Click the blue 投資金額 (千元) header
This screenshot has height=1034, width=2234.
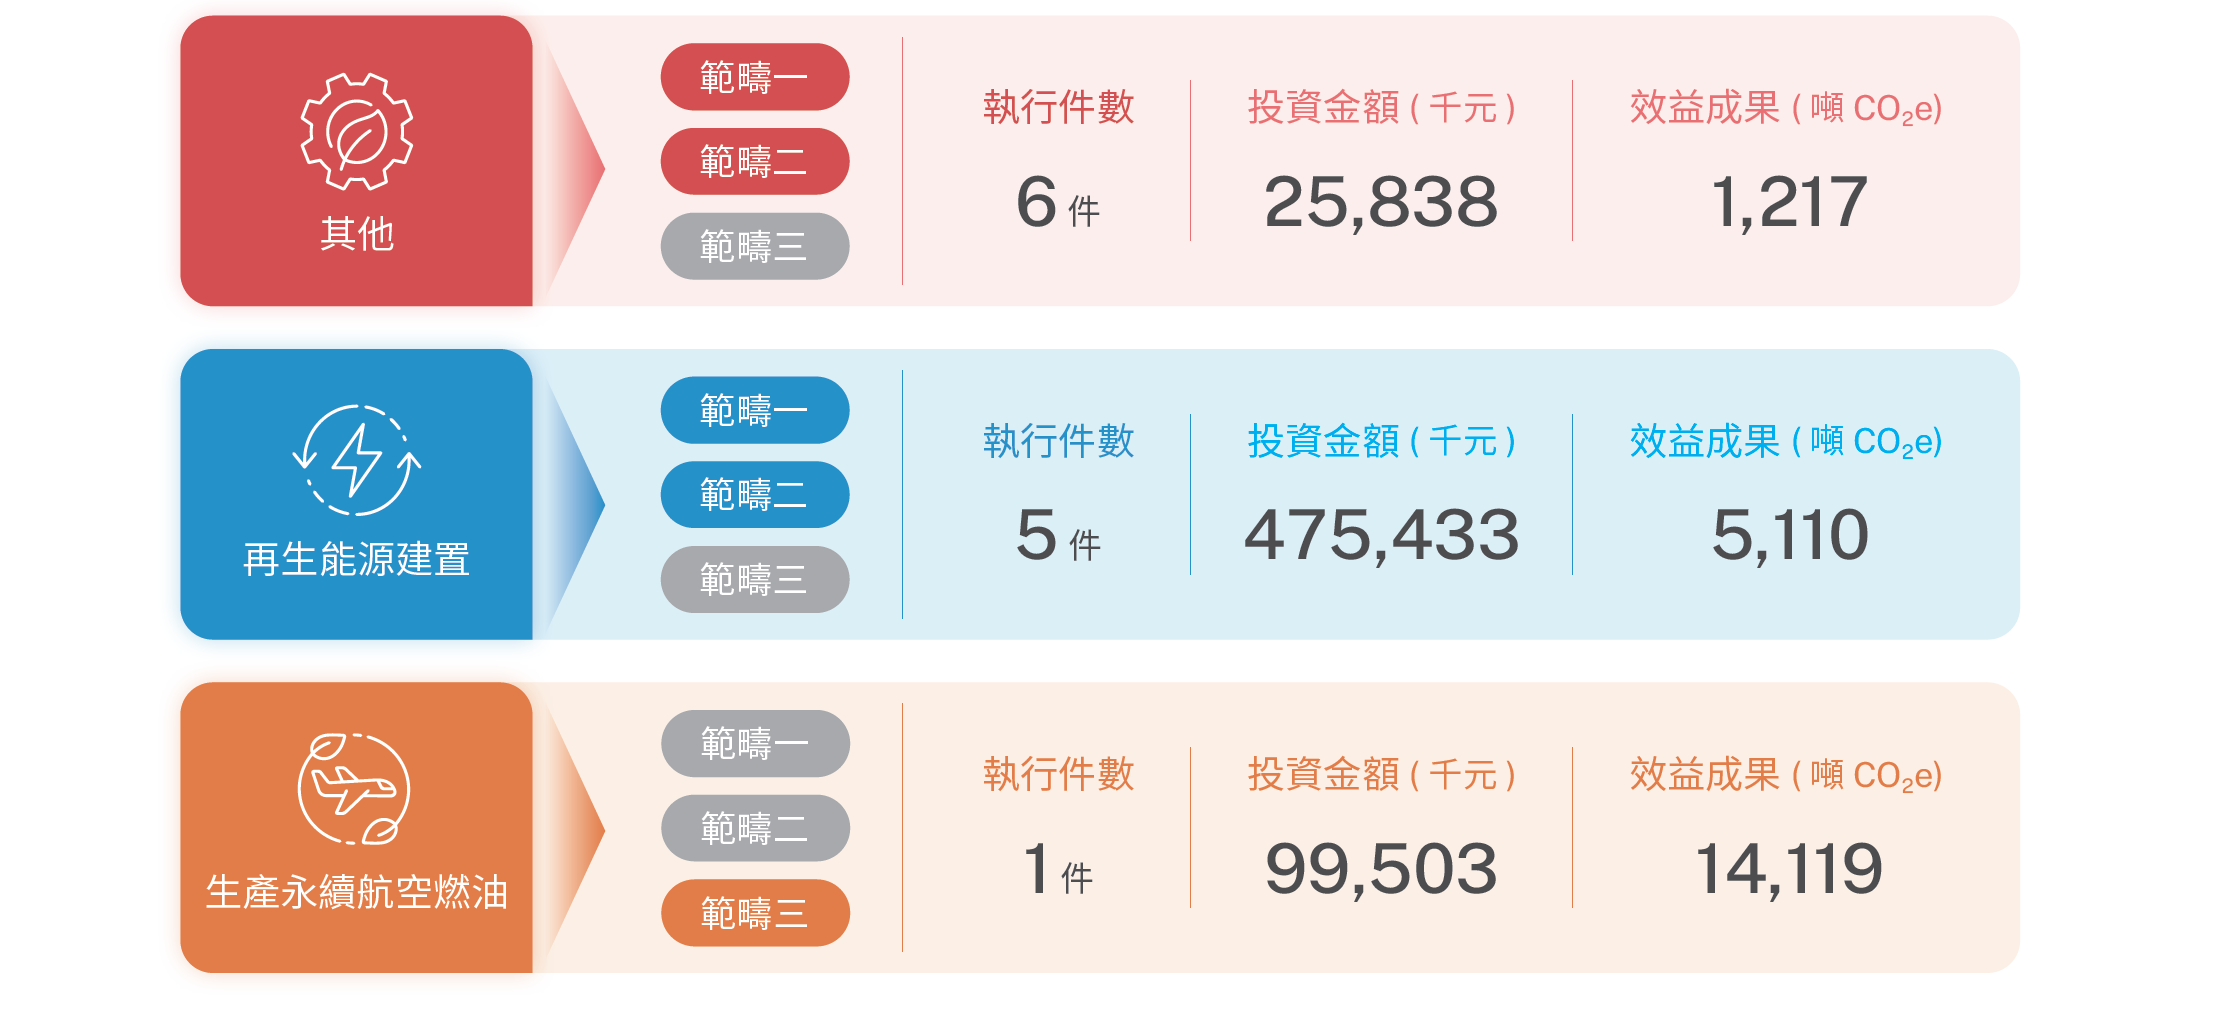pos(1381,441)
